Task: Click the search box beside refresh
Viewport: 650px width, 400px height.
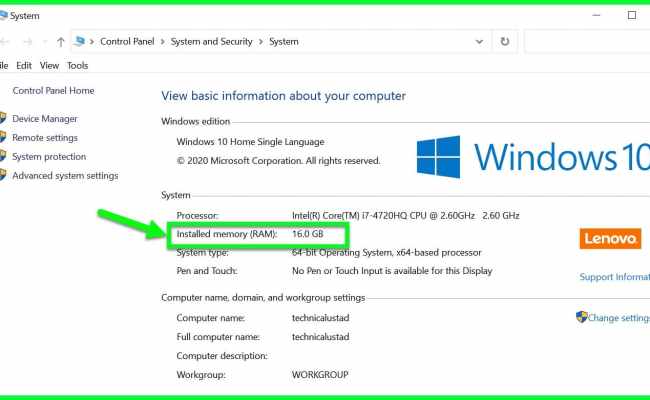Action: 587,41
